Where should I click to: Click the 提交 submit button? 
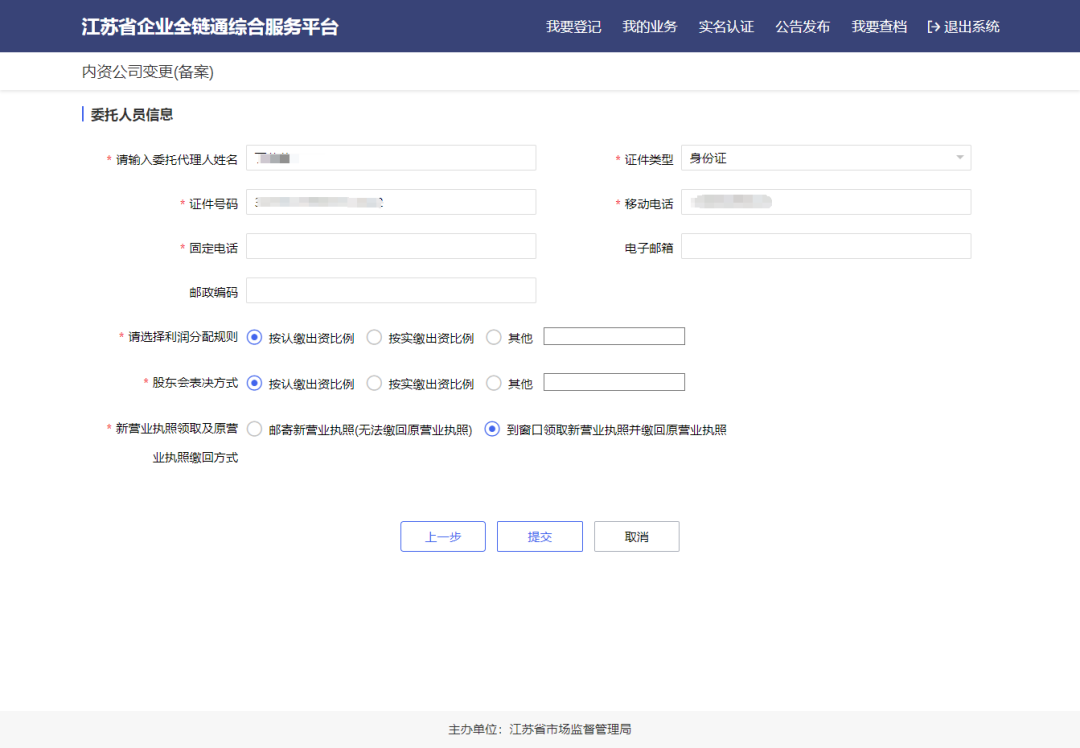click(539, 536)
